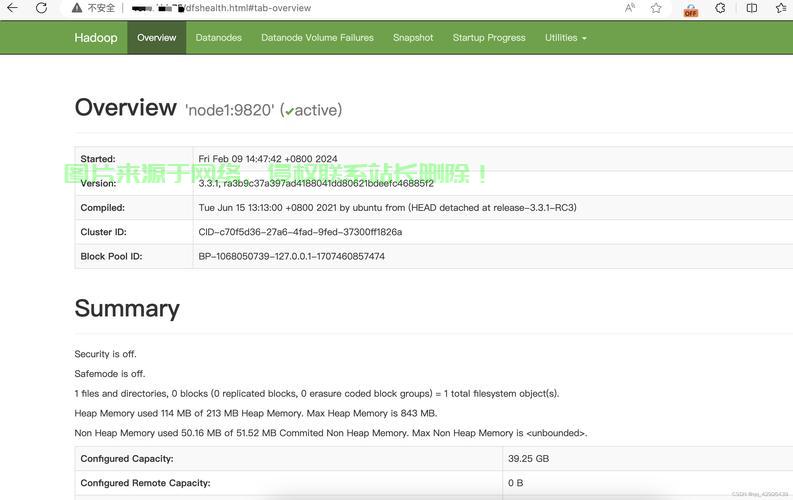Screen dimensions: 793x500
Task: Click Configured Remote Capacity label
Action: coord(145,483)
